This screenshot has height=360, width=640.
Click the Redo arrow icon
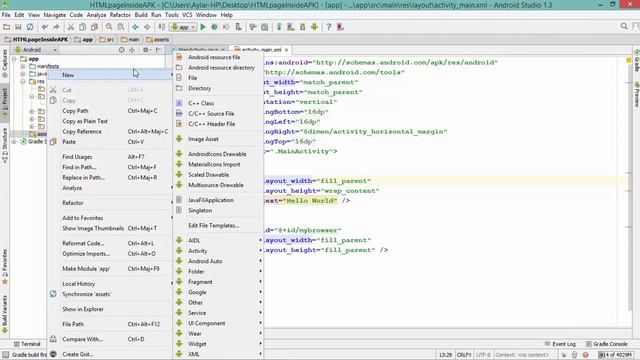56,27
